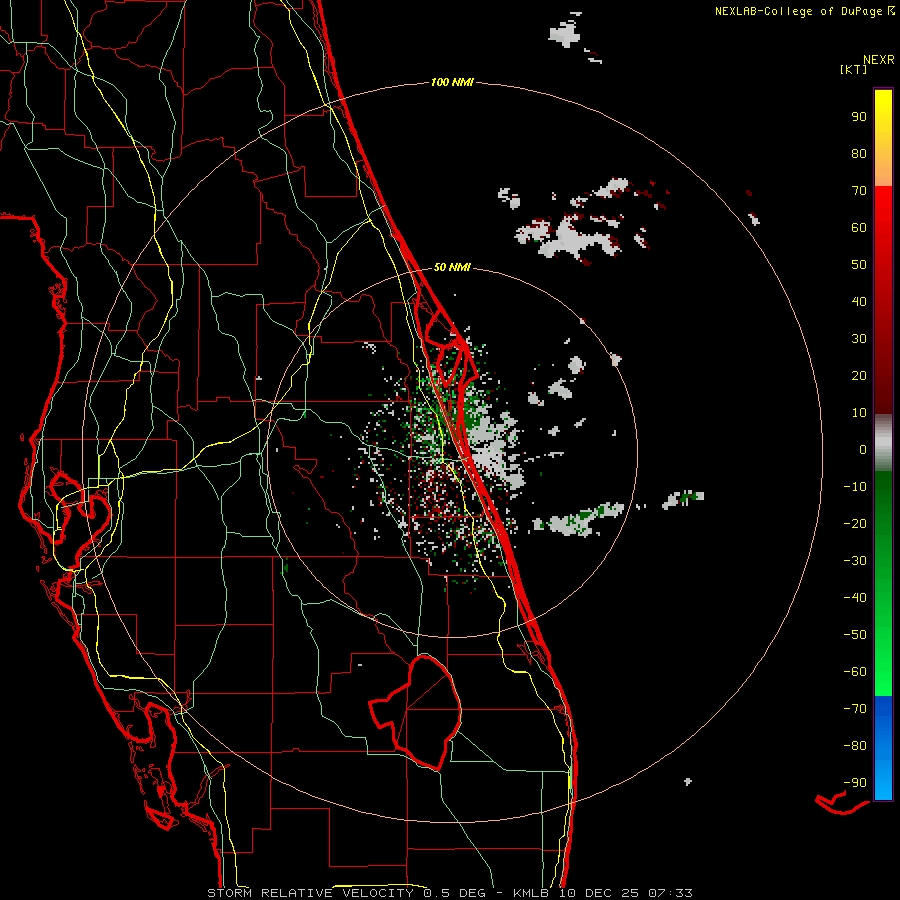Click the NEXR label above the color bar
The image size is (900, 900).
click(879, 59)
